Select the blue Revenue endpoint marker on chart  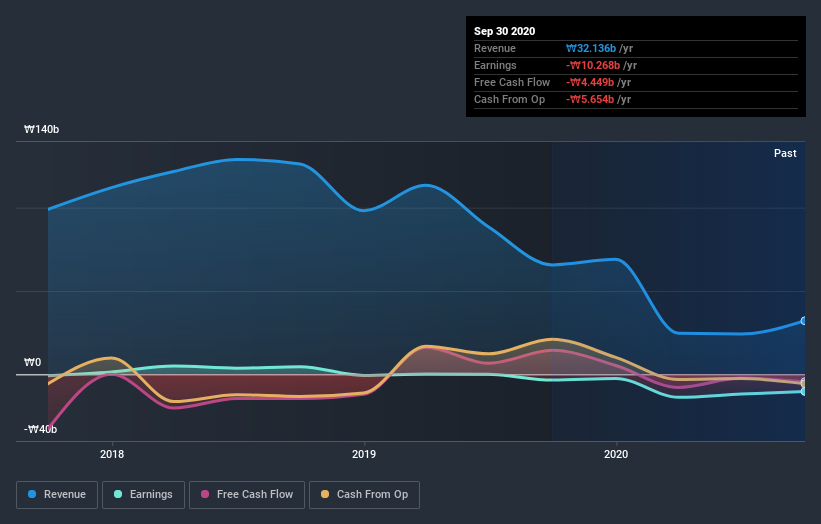point(804,321)
